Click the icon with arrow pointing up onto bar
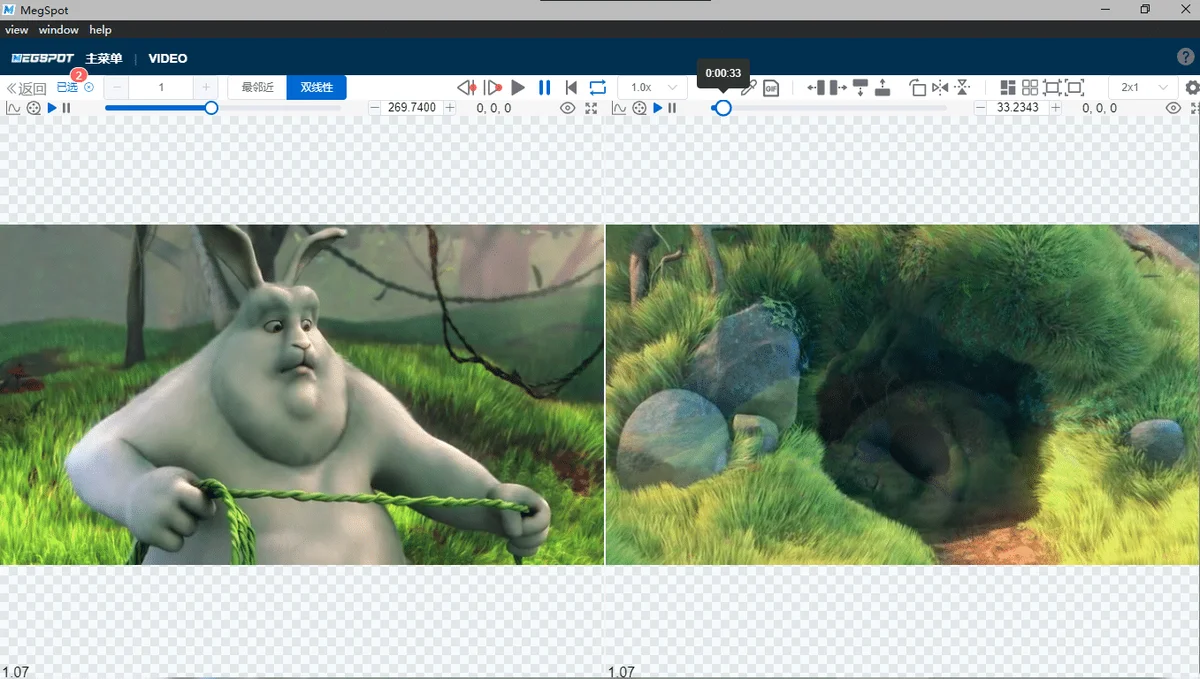 pos(882,88)
